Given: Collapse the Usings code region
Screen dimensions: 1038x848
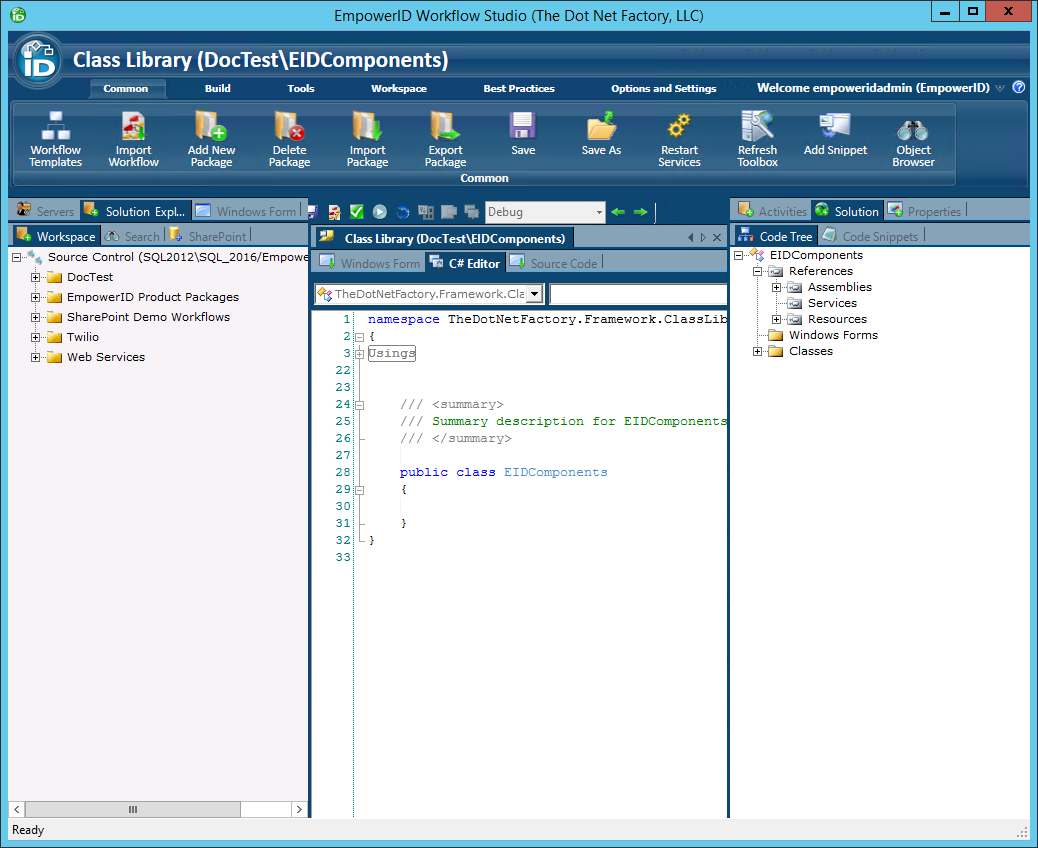Looking at the screenshot, I should 359,354.
